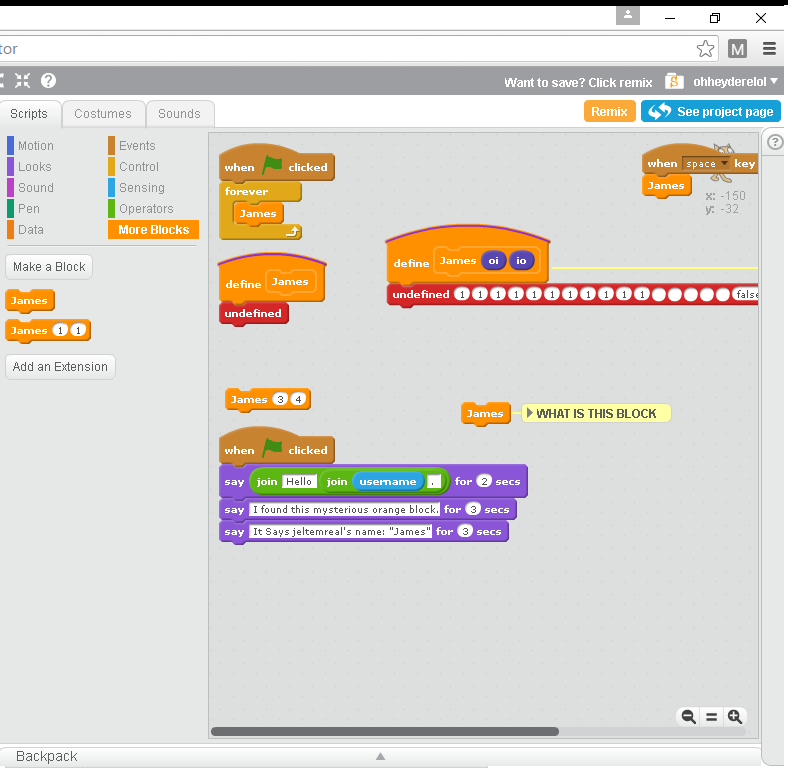Click the palette James 1 1 block
Screen dimensions: 788x768
[48, 330]
